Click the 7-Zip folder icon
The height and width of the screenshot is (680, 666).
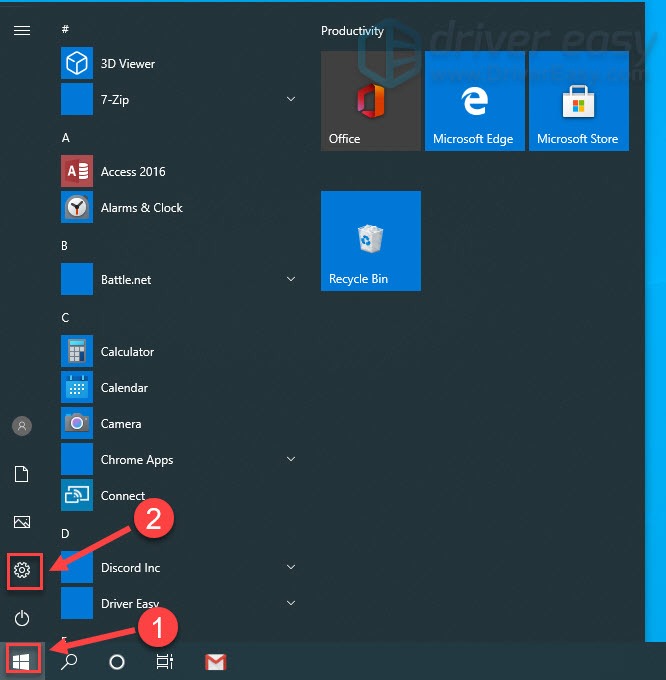click(x=77, y=99)
